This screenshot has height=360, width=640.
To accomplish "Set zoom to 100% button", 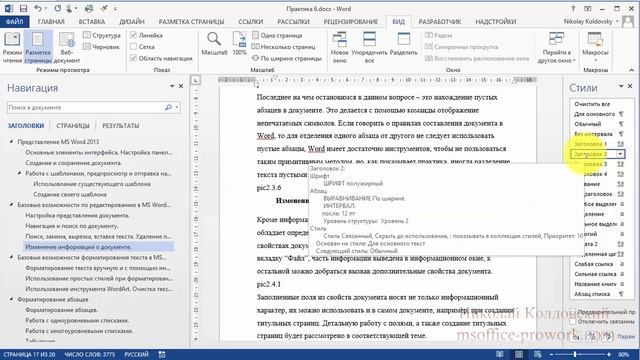I will coord(239,44).
